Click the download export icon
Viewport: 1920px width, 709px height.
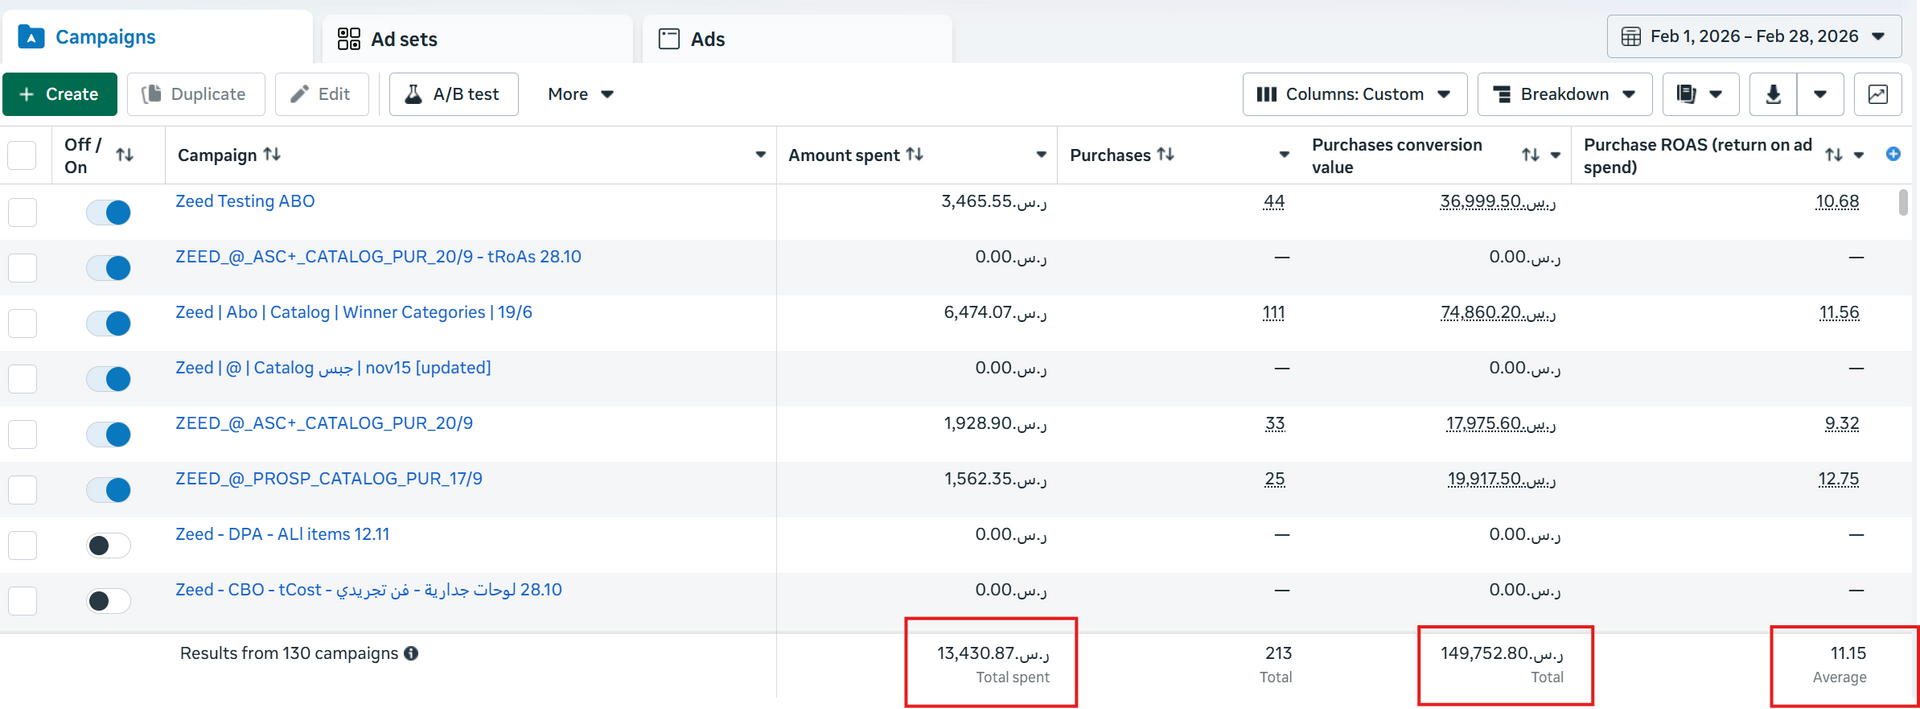coord(1773,94)
